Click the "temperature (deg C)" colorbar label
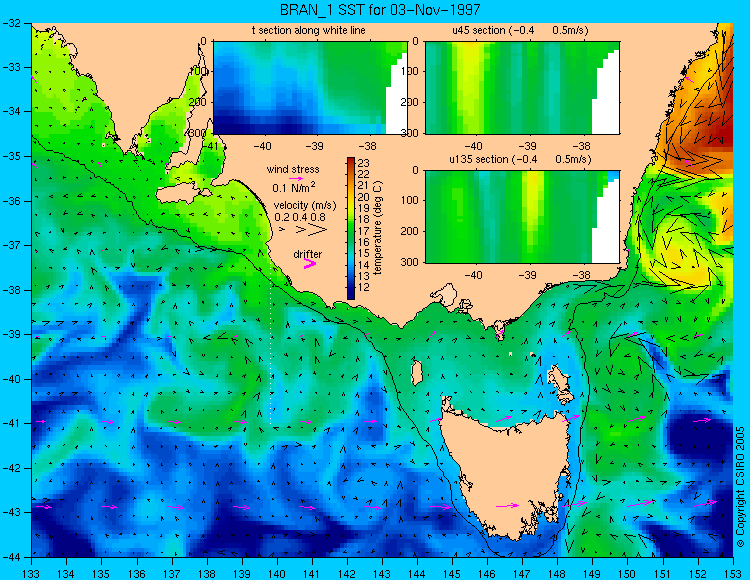This screenshot has width=750, height=580. pyautogui.click(x=378, y=228)
